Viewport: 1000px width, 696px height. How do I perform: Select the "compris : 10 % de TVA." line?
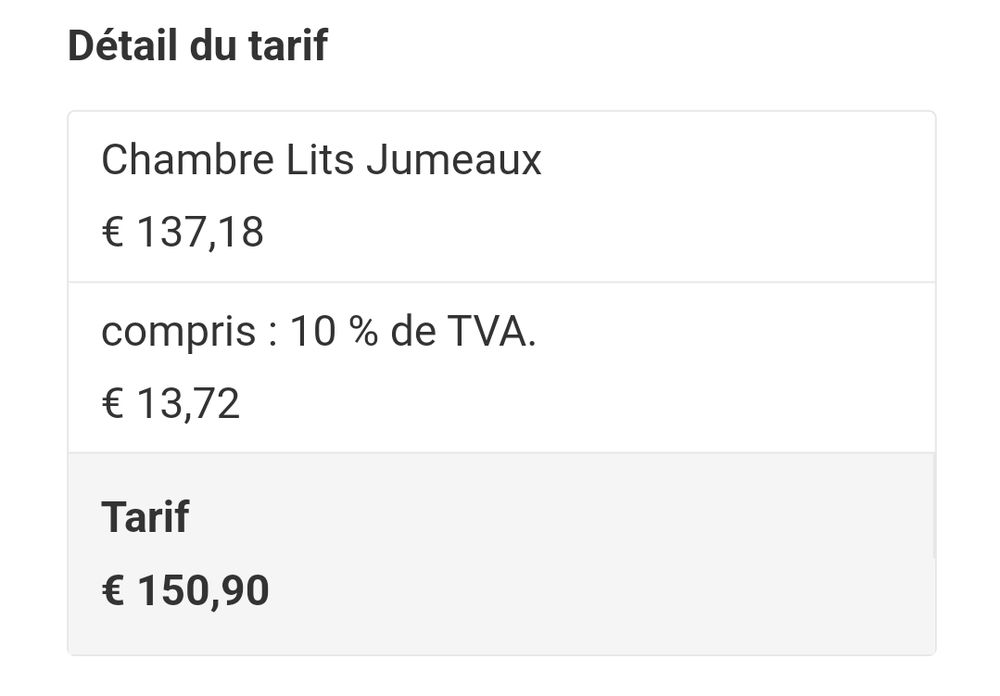(x=318, y=332)
